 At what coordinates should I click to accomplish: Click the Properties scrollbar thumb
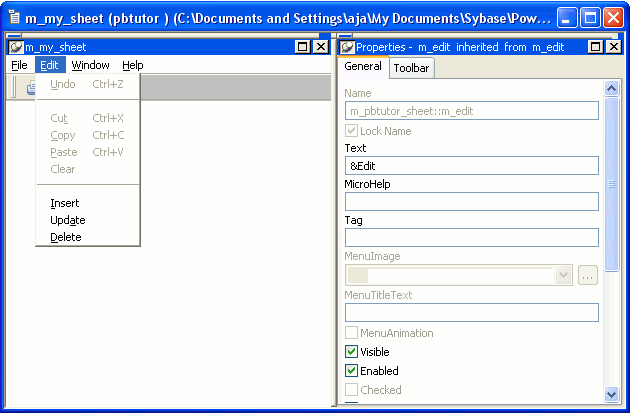pyautogui.click(x=611, y=184)
